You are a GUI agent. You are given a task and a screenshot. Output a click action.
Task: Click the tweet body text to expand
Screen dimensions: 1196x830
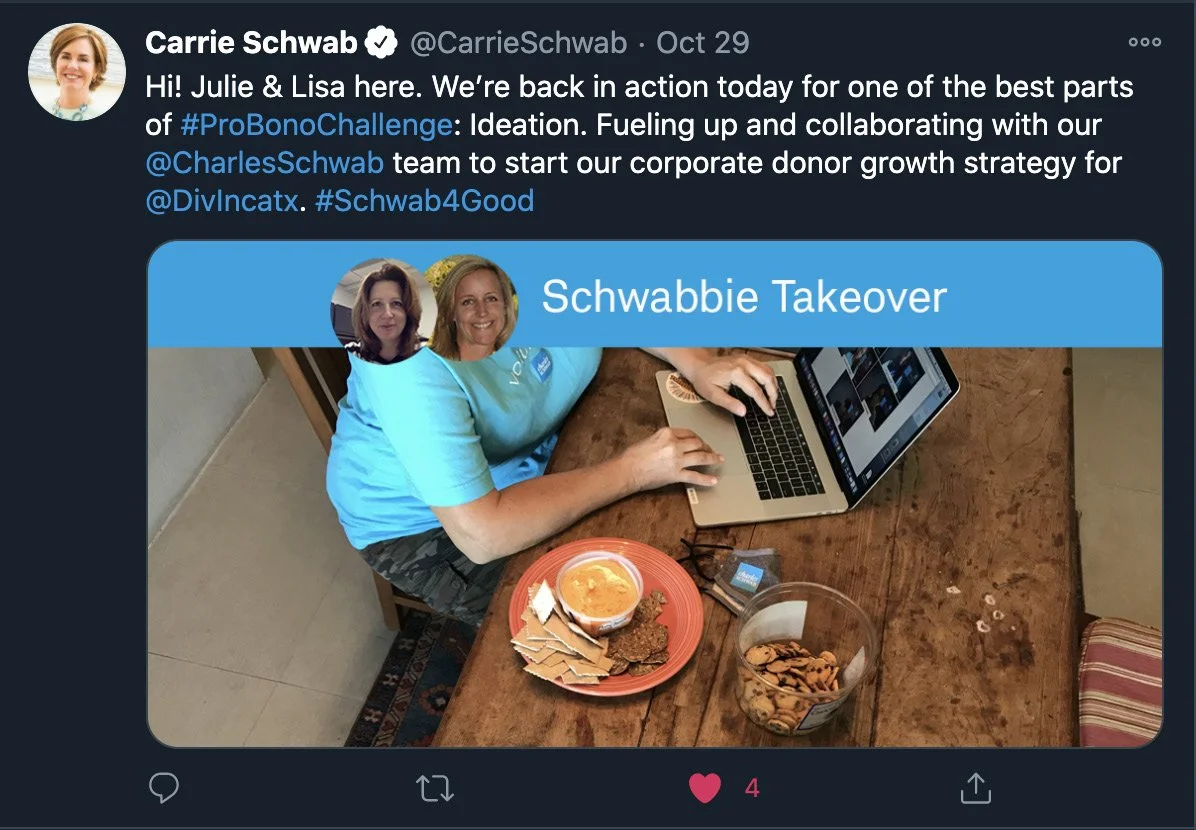click(x=639, y=143)
